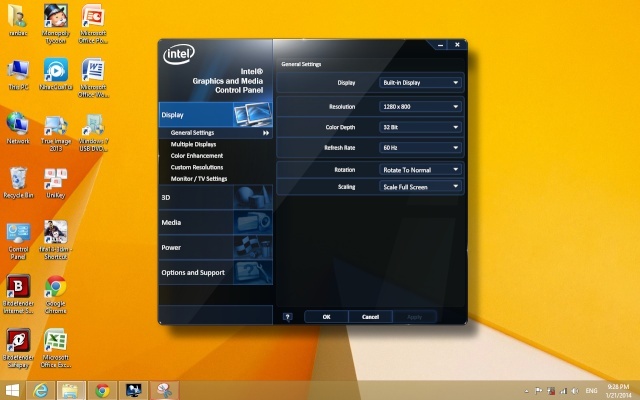Open the Color Enhancement submenu item
This screenshot has width=640, height=400.
(x=197, y=156)
